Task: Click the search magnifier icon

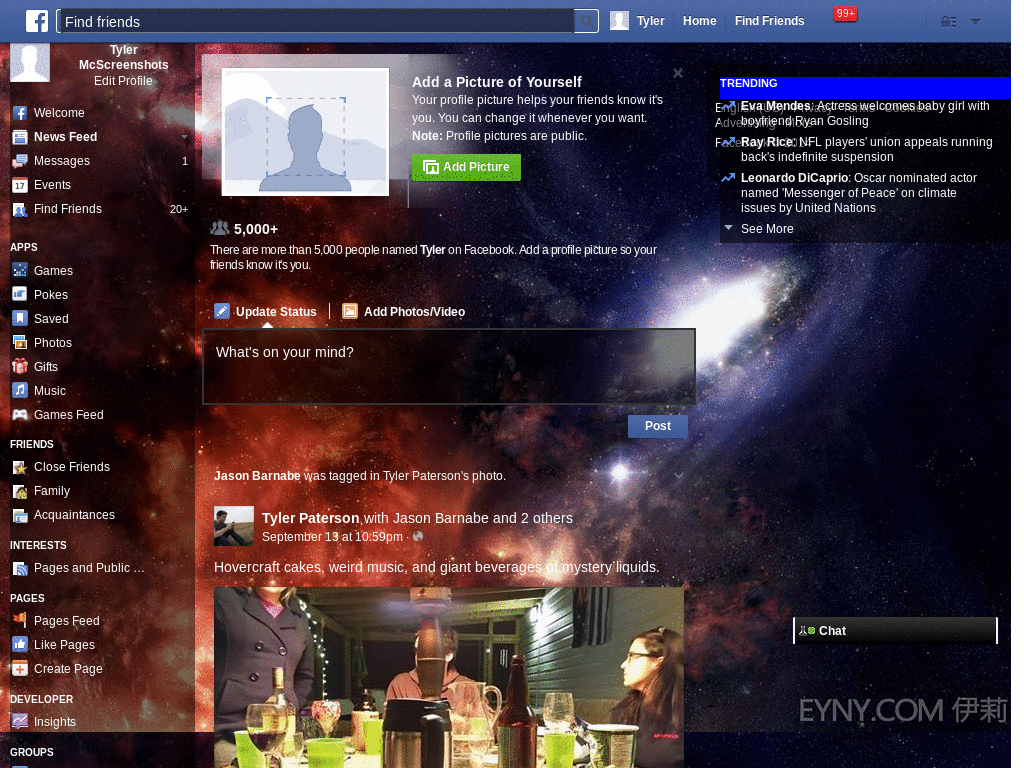Action: click(587, 22)
